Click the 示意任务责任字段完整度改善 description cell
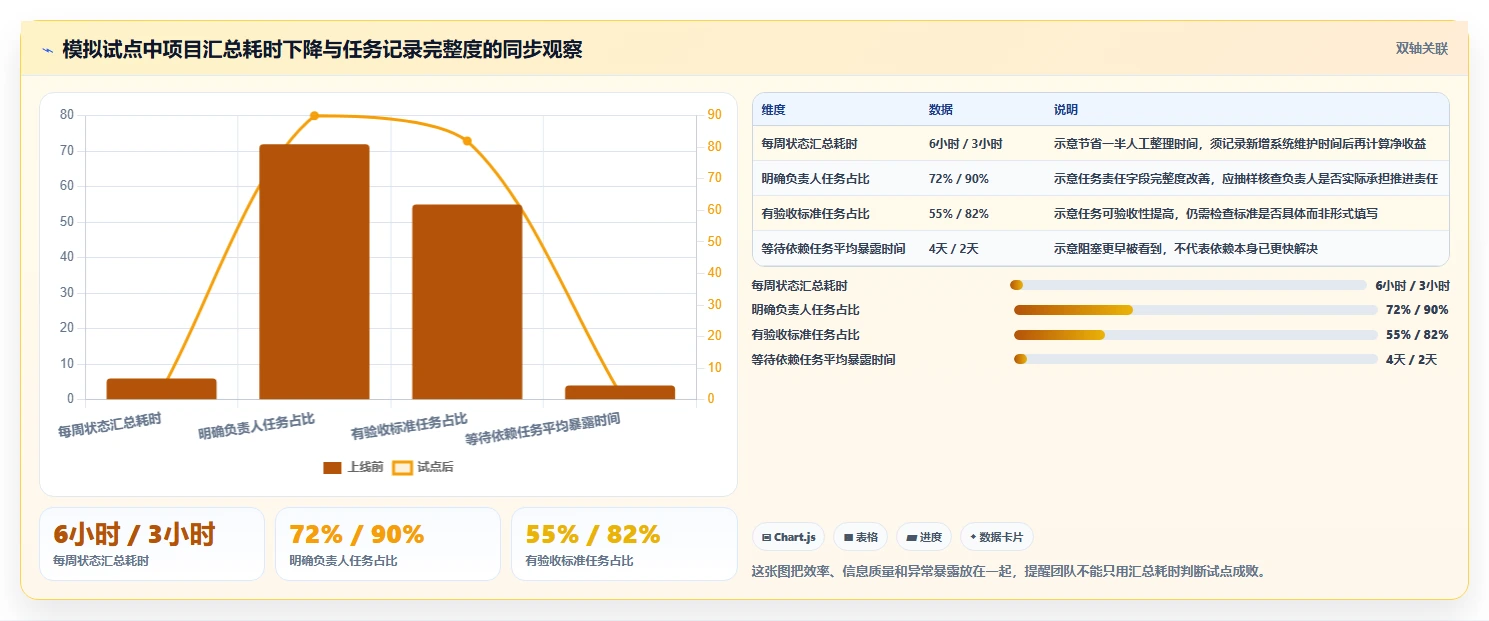Image resolution: width=1489 pixels, height=621 pixels. 1246,179
